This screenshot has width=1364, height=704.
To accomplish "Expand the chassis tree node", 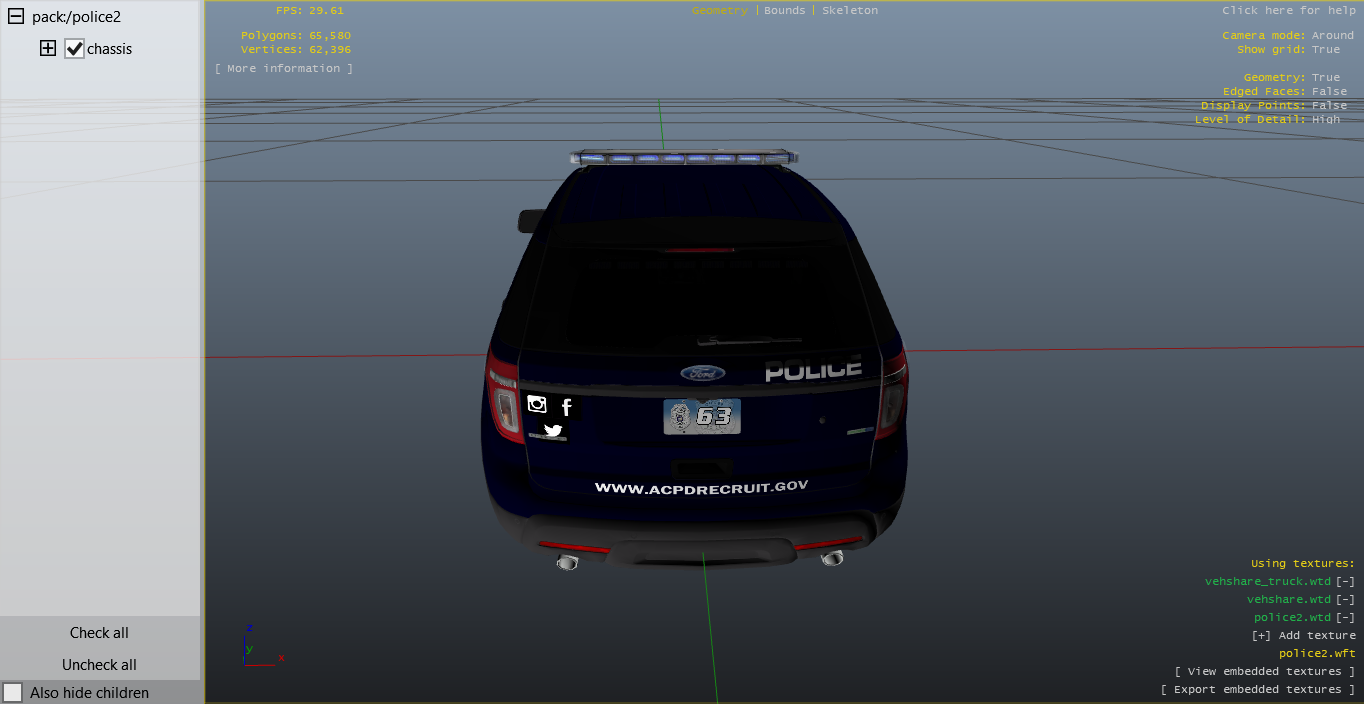I will pyautogui.click(x=48, y=48).
